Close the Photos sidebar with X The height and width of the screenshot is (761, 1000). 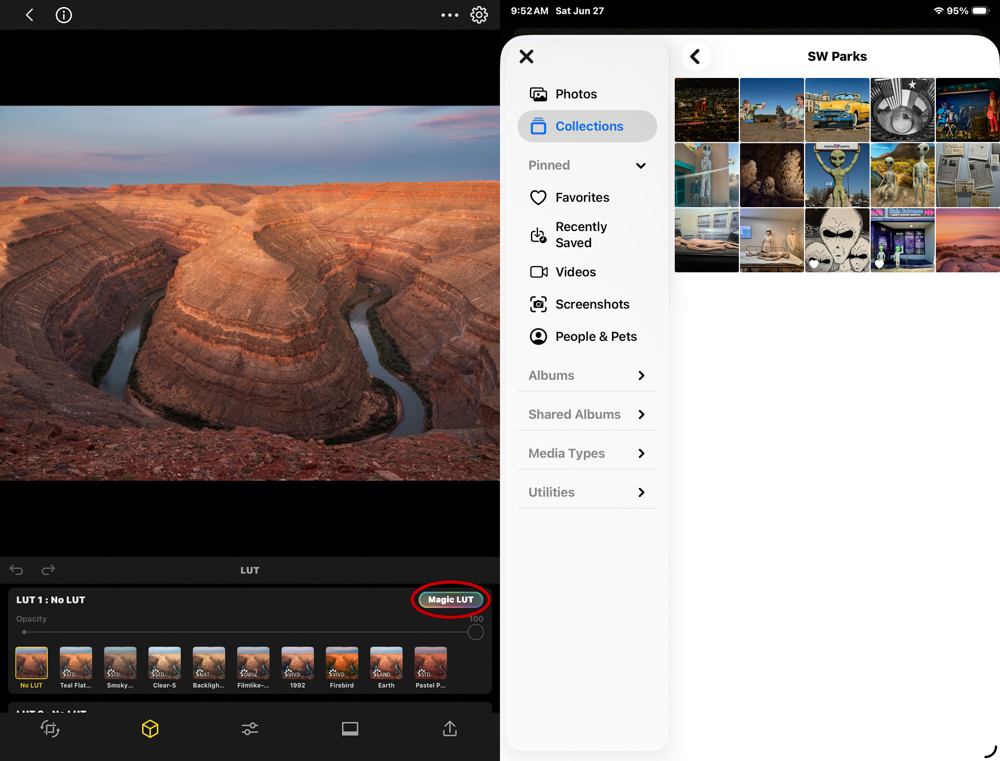526,56
